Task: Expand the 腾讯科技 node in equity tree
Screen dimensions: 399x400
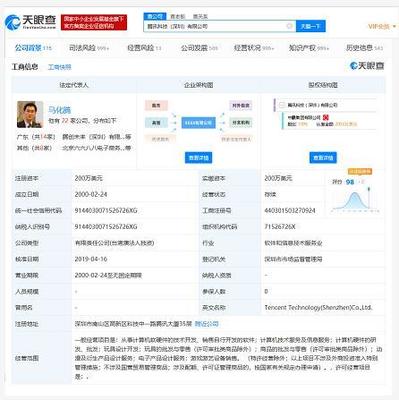Action: 282,105
